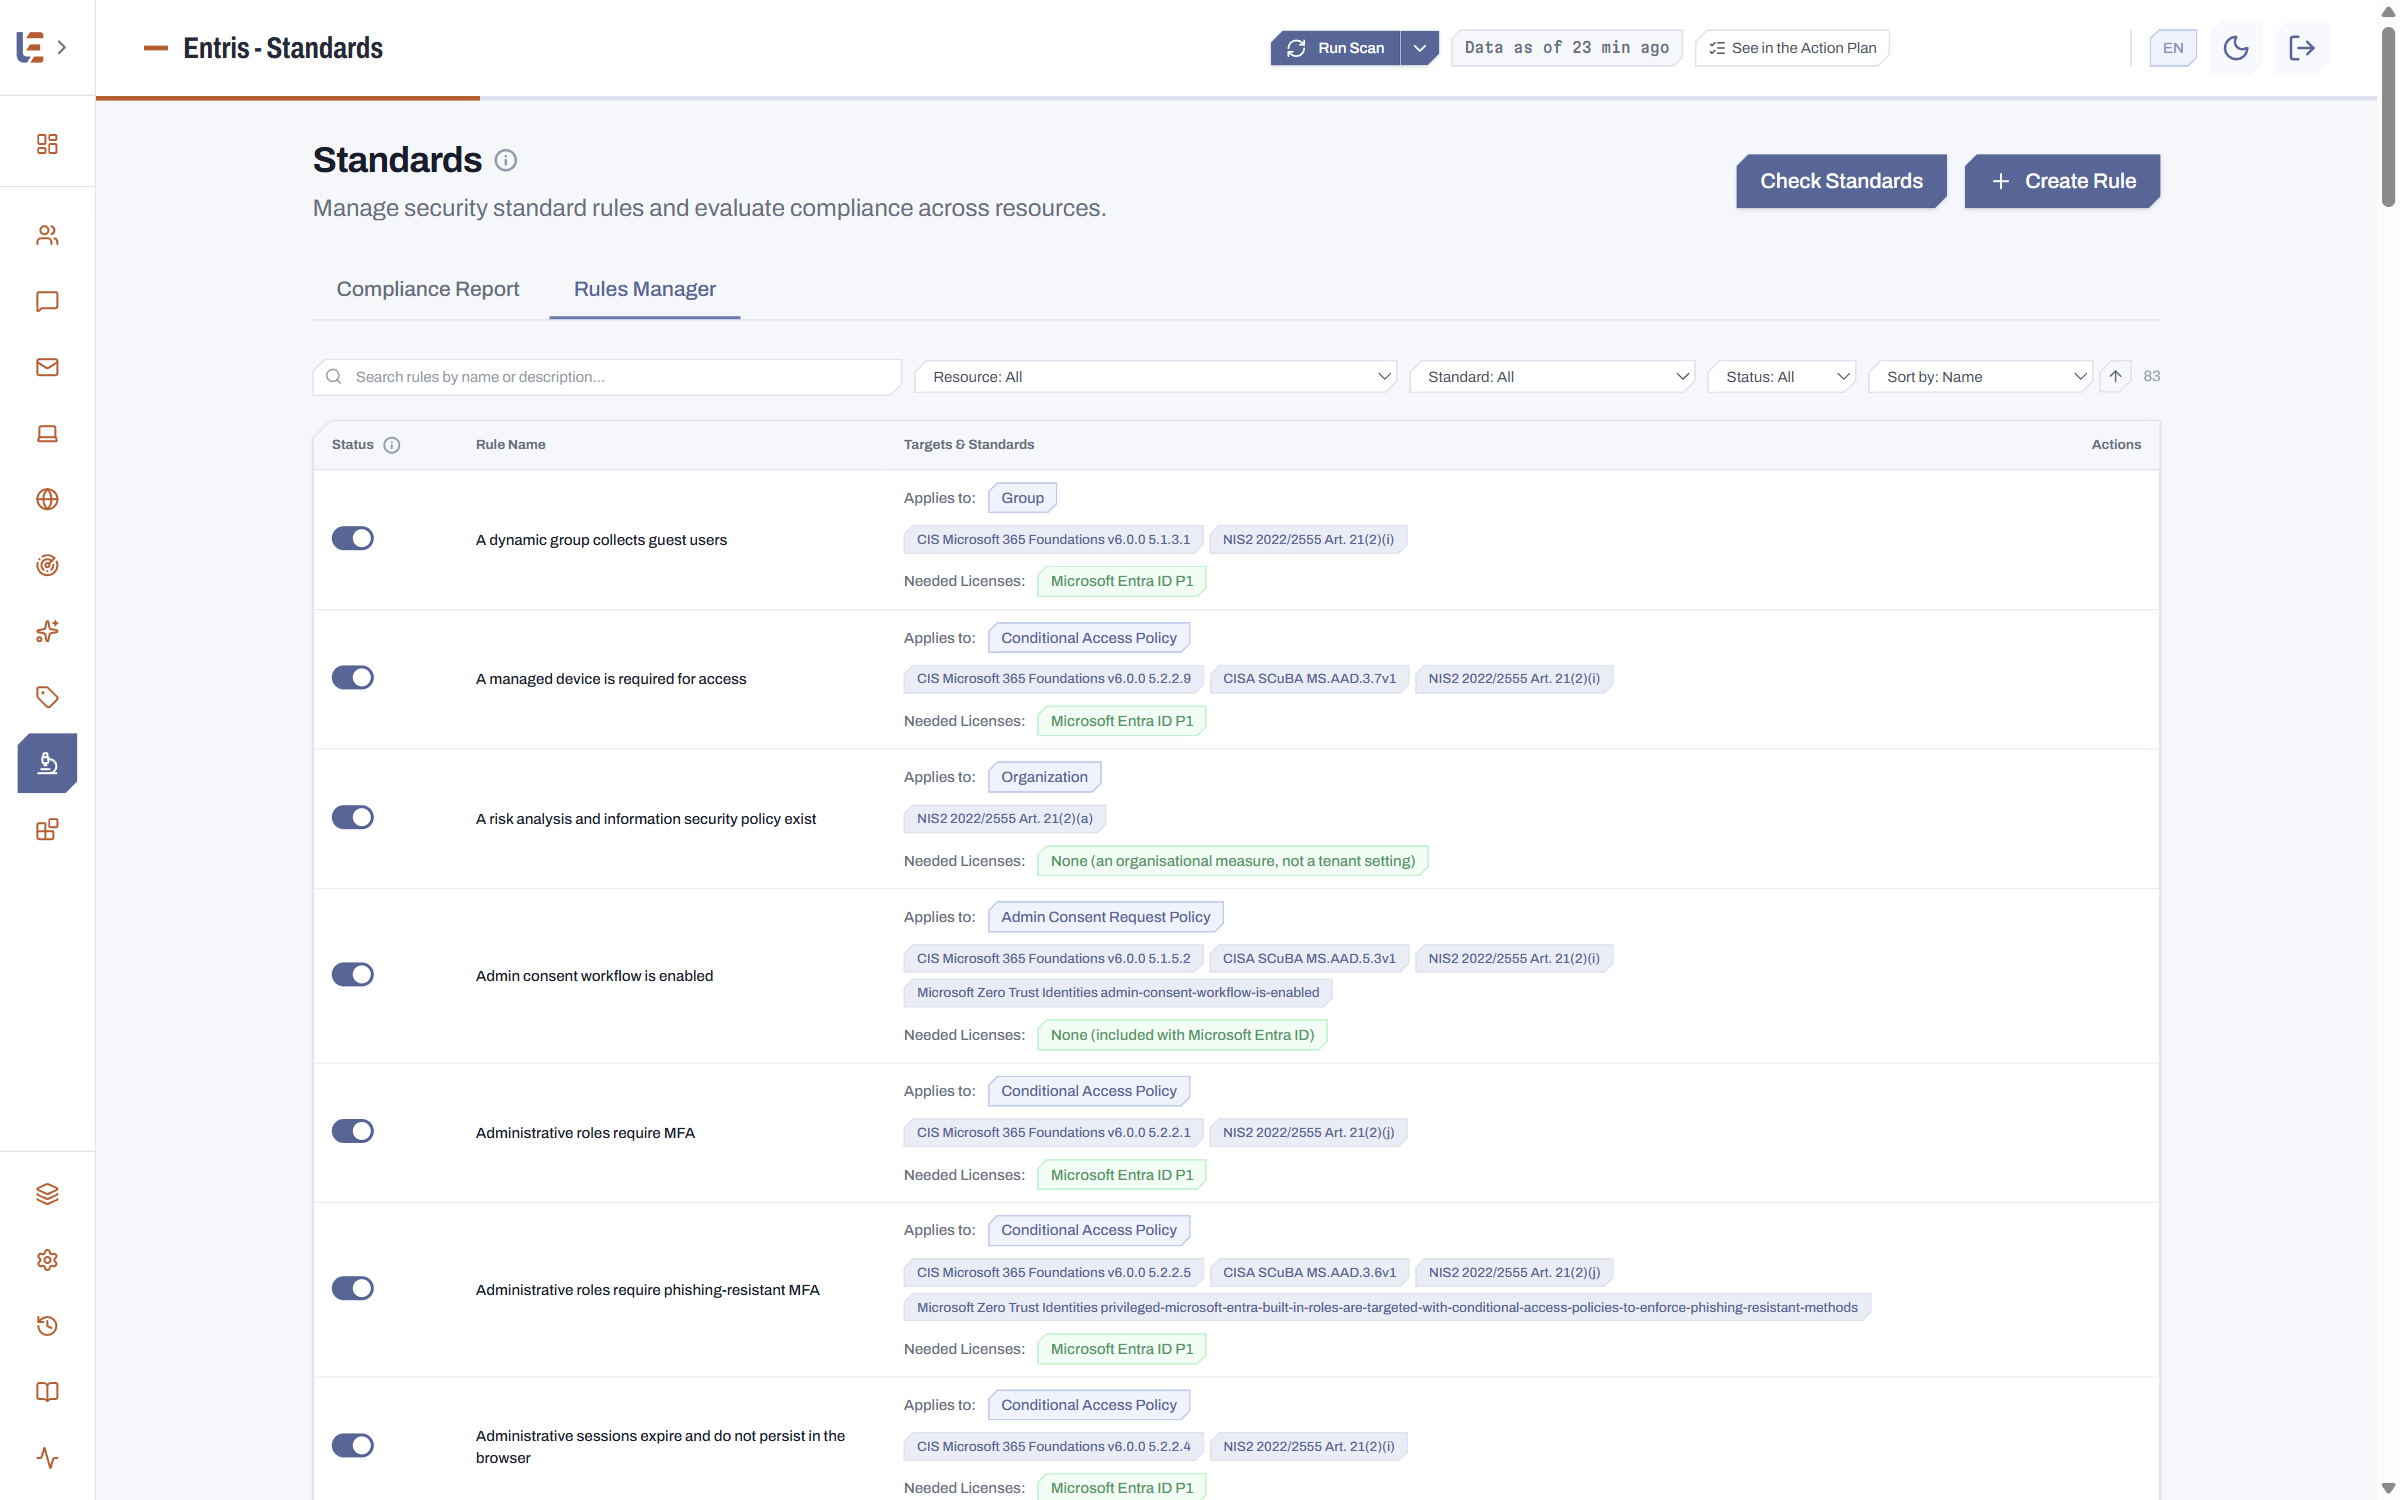
Task: Select the Rules Manager tab
Action: [x=645, y=289]
